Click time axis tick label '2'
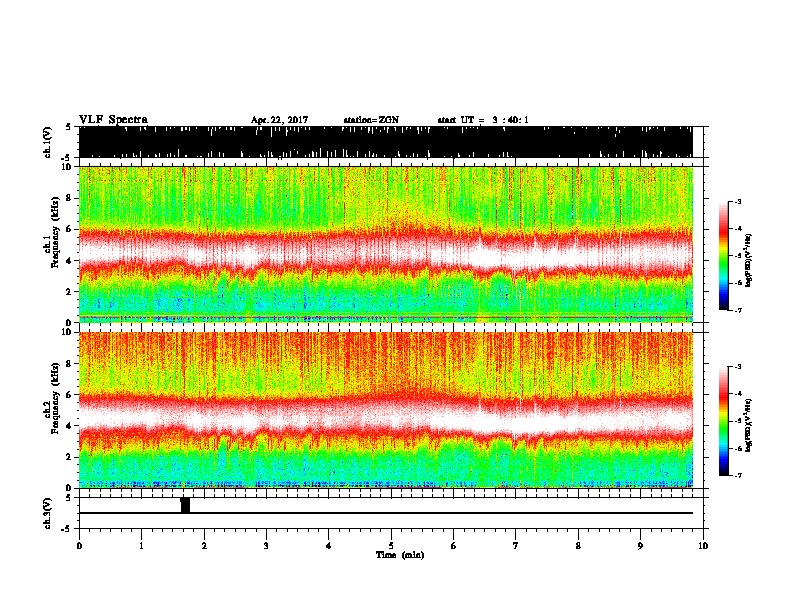Viewport: 792px width, 612px height. click(x=204, y=546)
